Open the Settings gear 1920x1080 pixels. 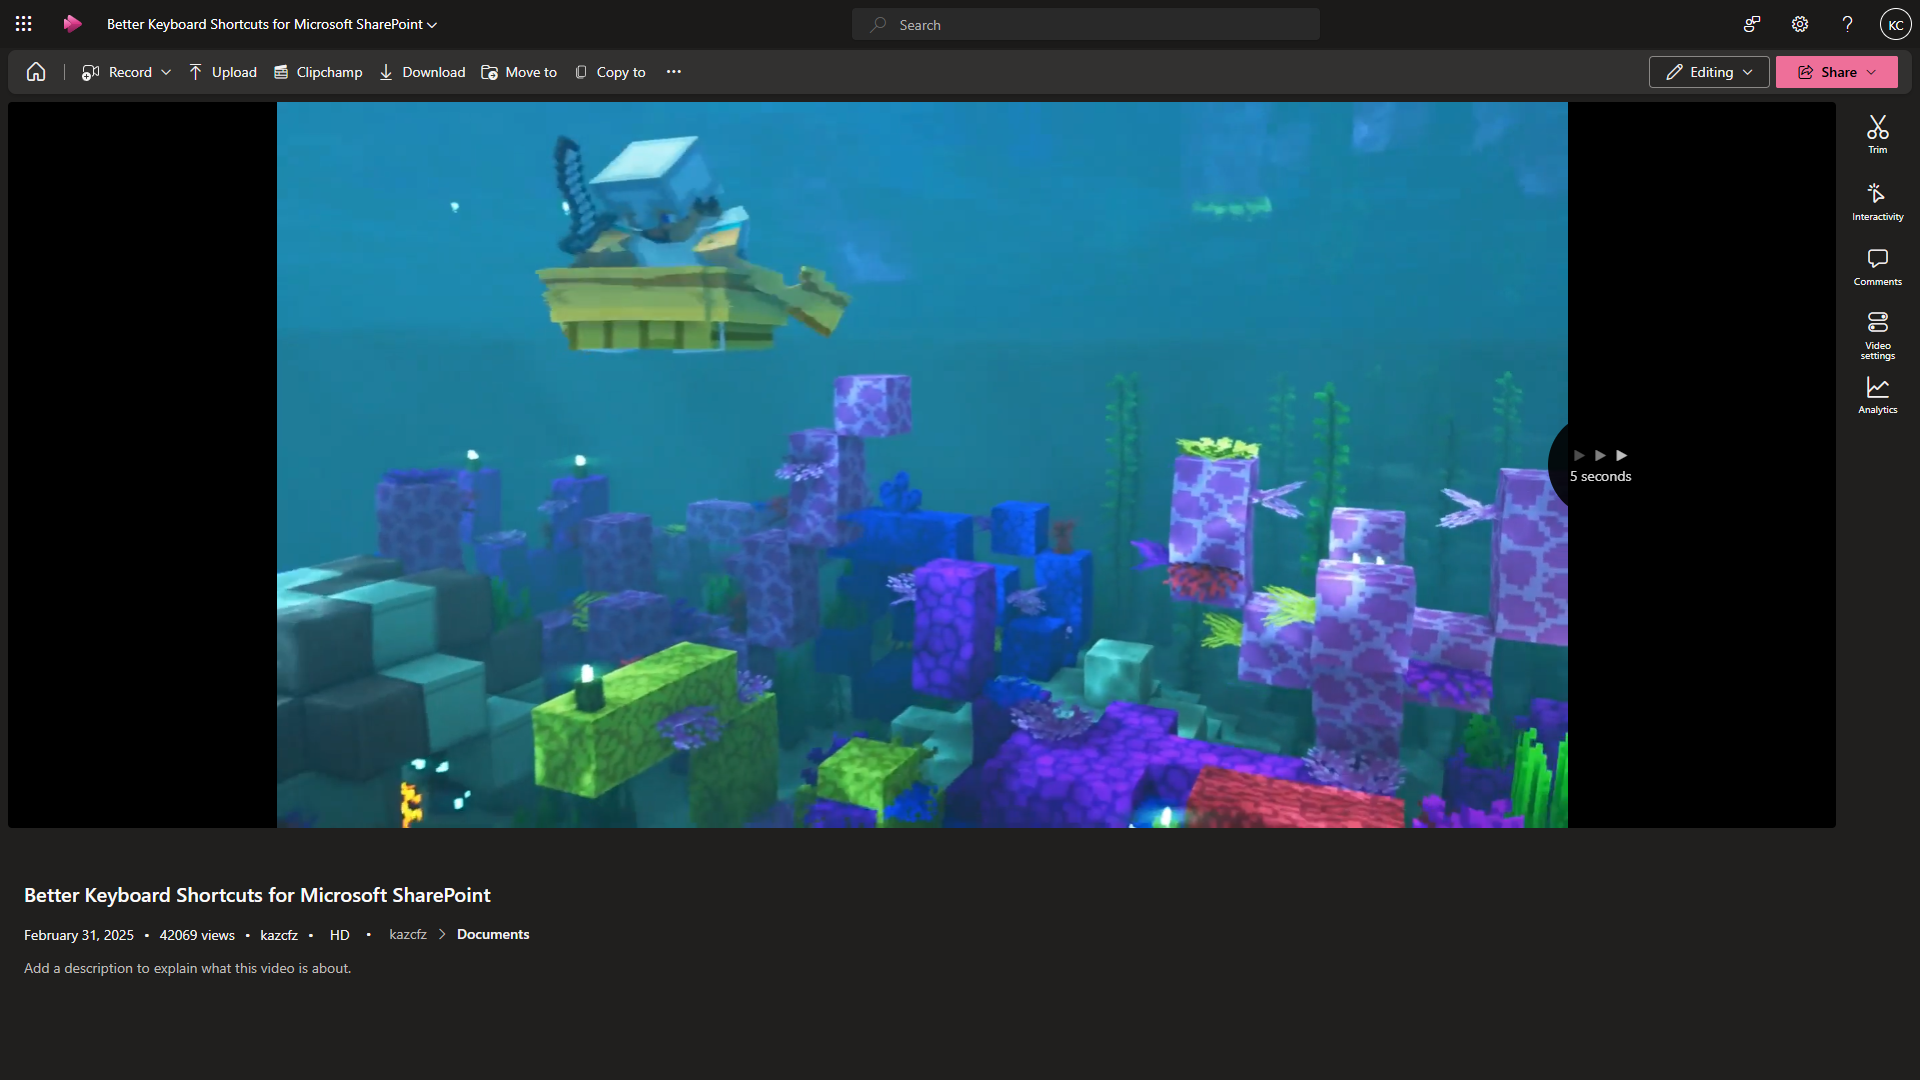click(1800, 24)
